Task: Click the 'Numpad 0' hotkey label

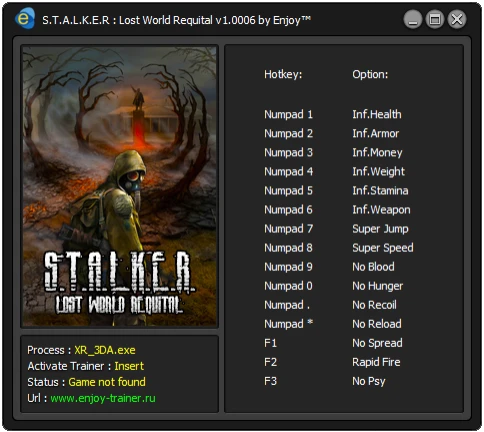Action: tap(288, 286)
